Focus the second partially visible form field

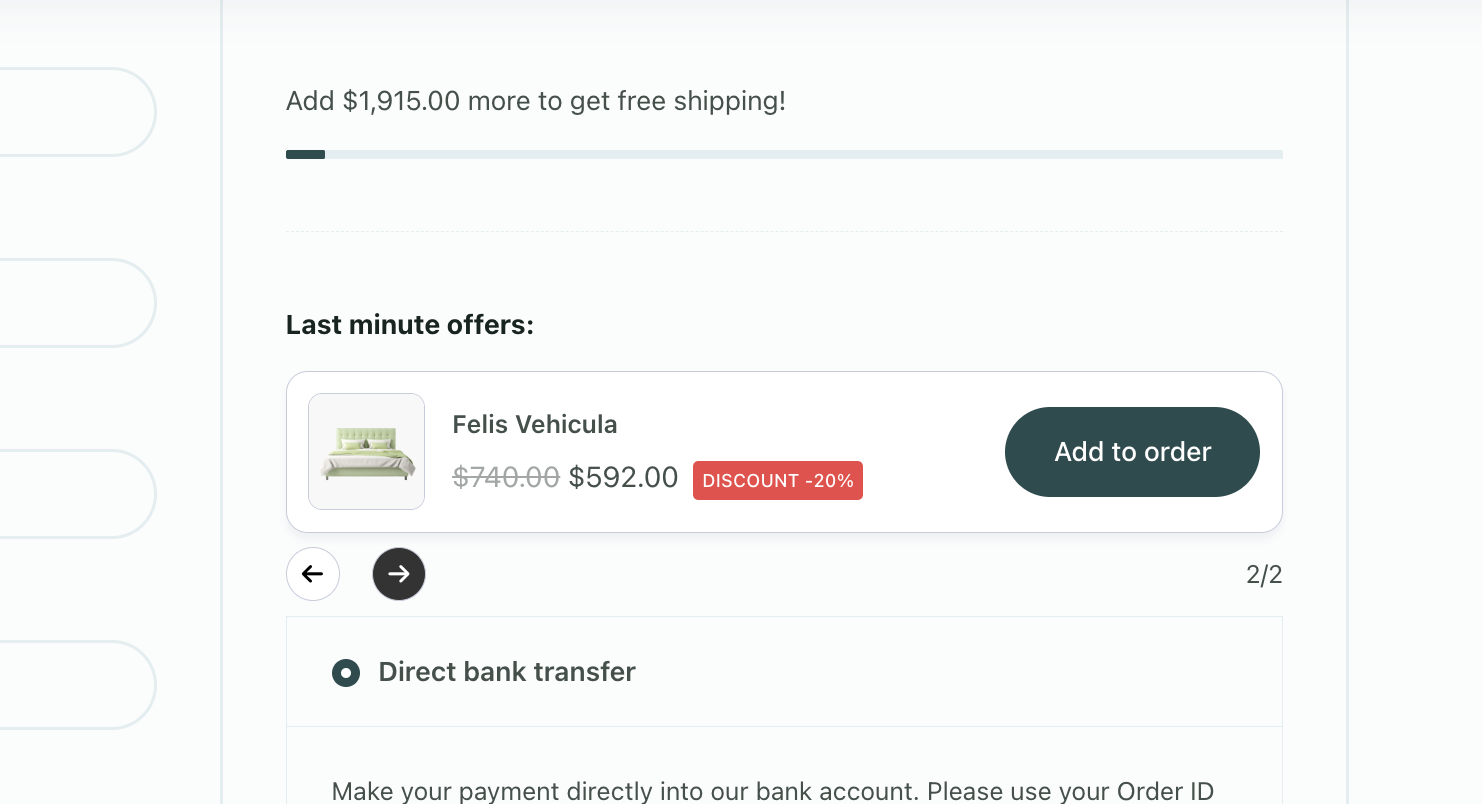pos(70,303)
